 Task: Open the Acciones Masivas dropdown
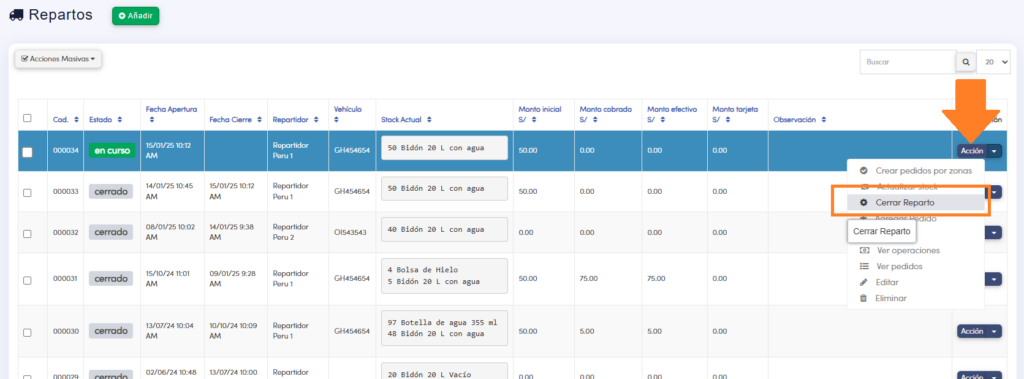click(58, 59)
